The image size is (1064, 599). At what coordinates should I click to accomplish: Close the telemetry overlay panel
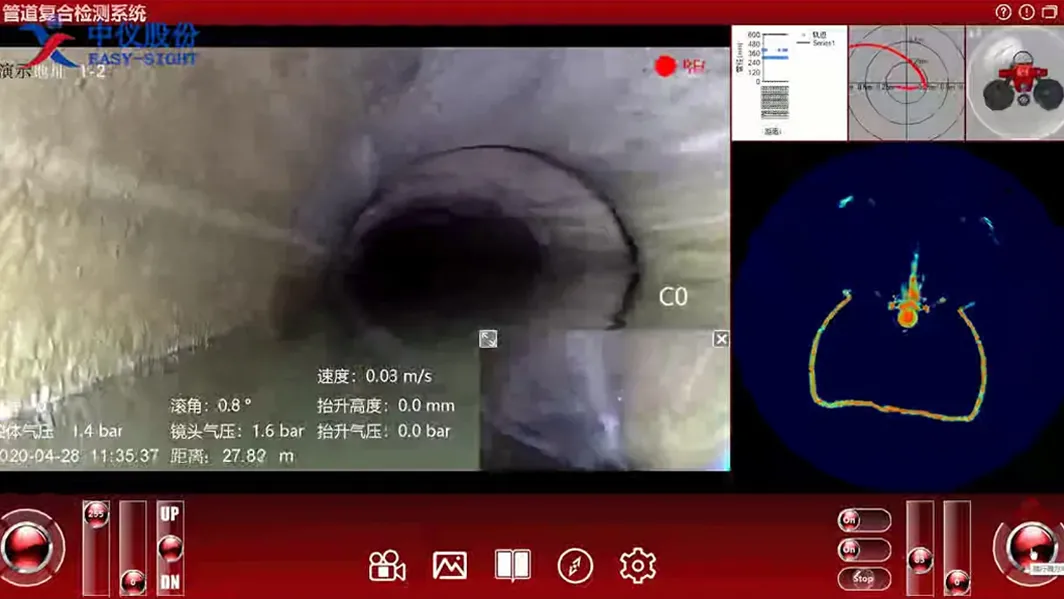point(720,339)
